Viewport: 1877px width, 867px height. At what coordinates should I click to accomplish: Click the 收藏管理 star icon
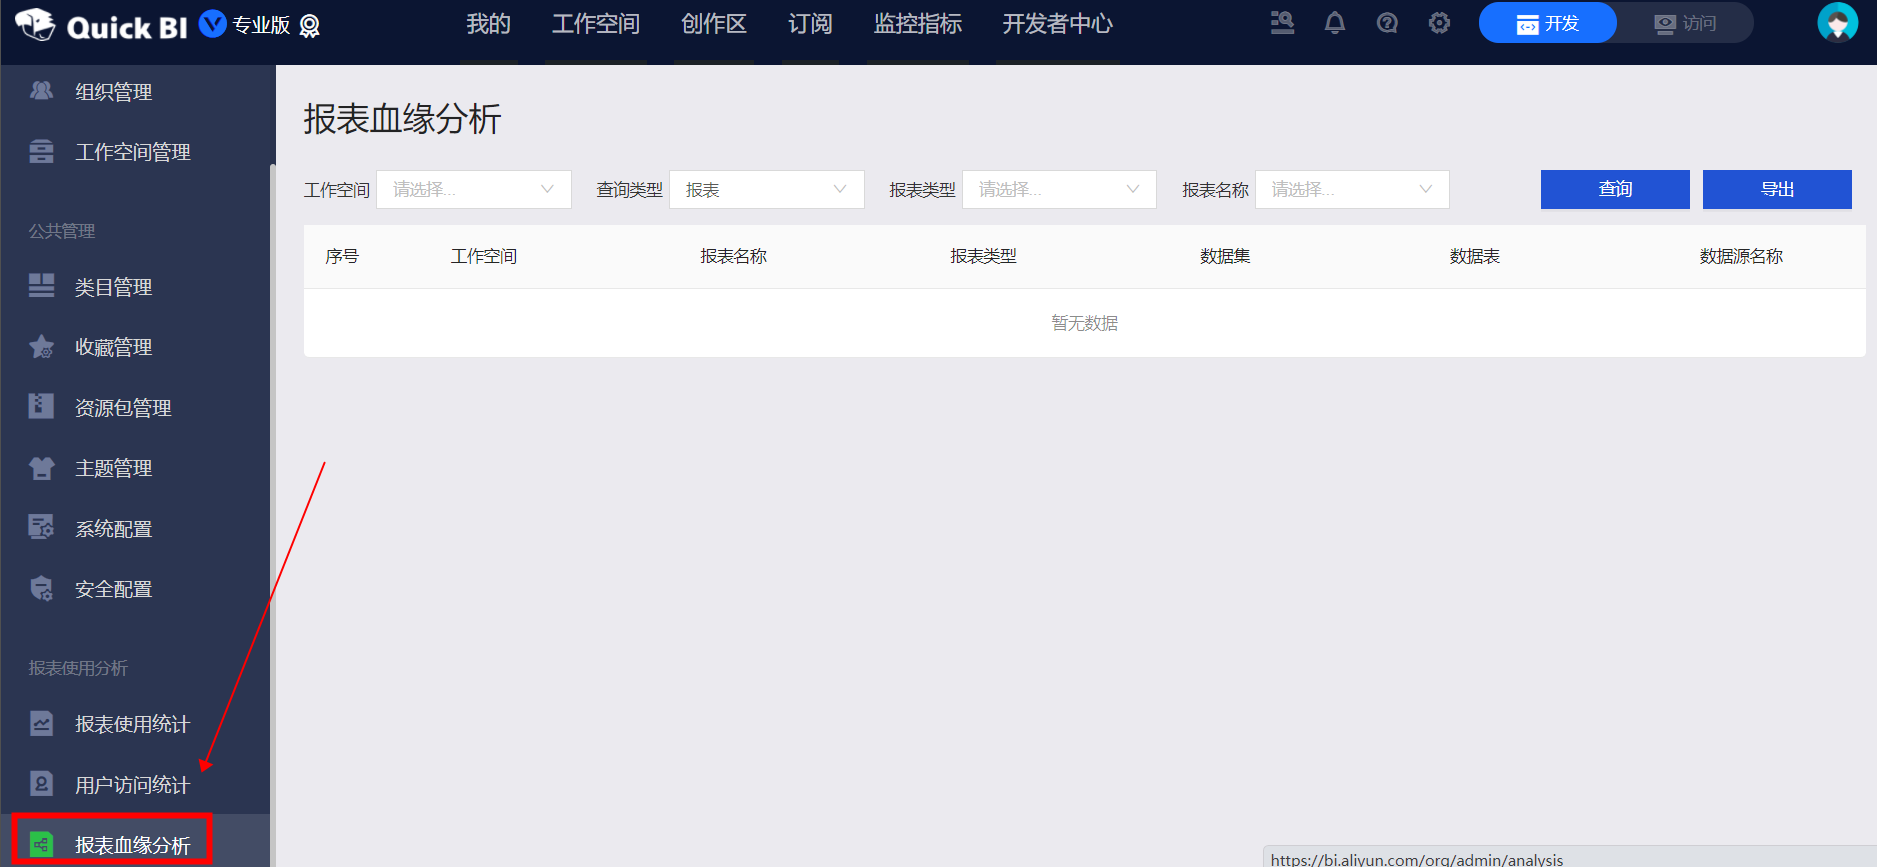41,347
